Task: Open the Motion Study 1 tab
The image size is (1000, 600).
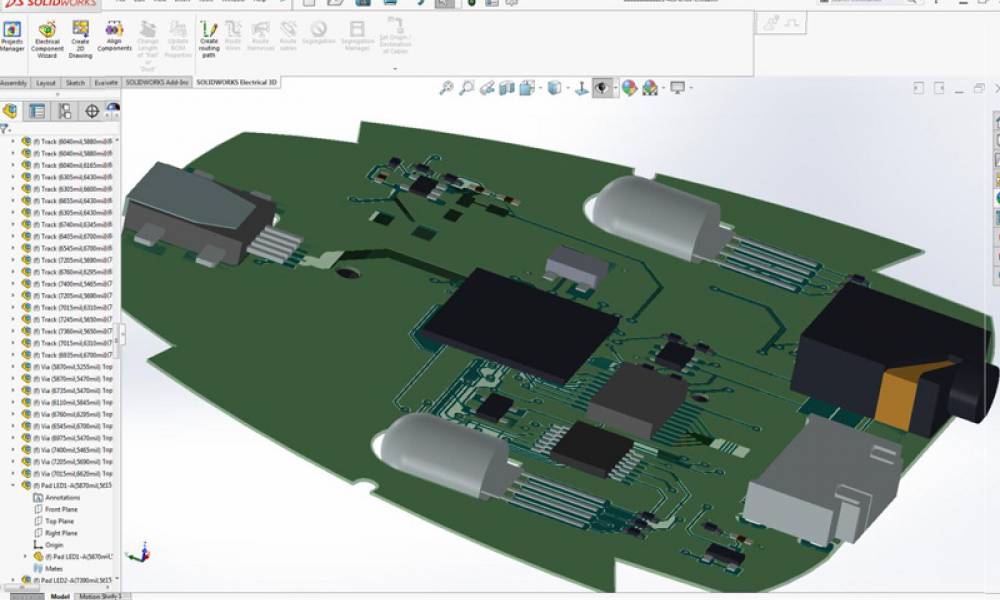Action: (x=100, y=596)
